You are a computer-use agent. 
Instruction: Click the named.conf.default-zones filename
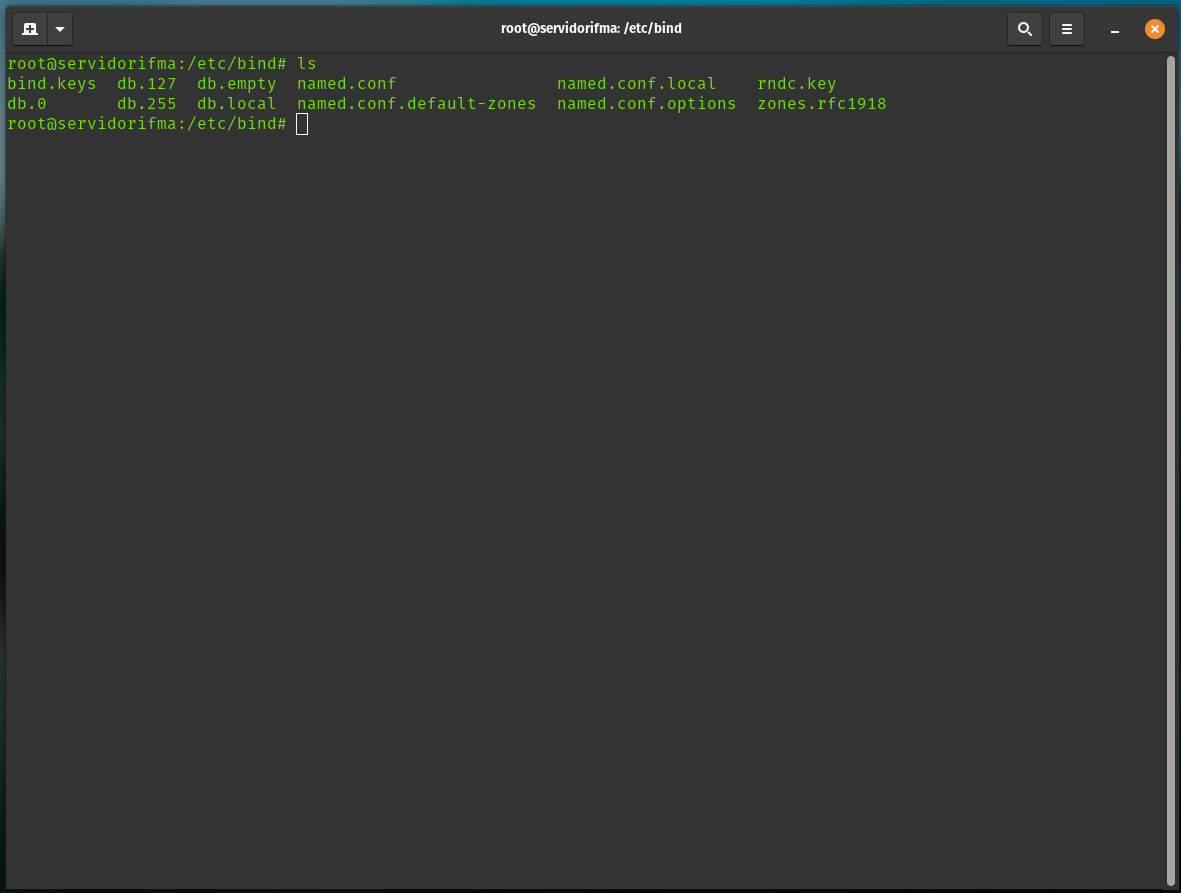point(416,103)
